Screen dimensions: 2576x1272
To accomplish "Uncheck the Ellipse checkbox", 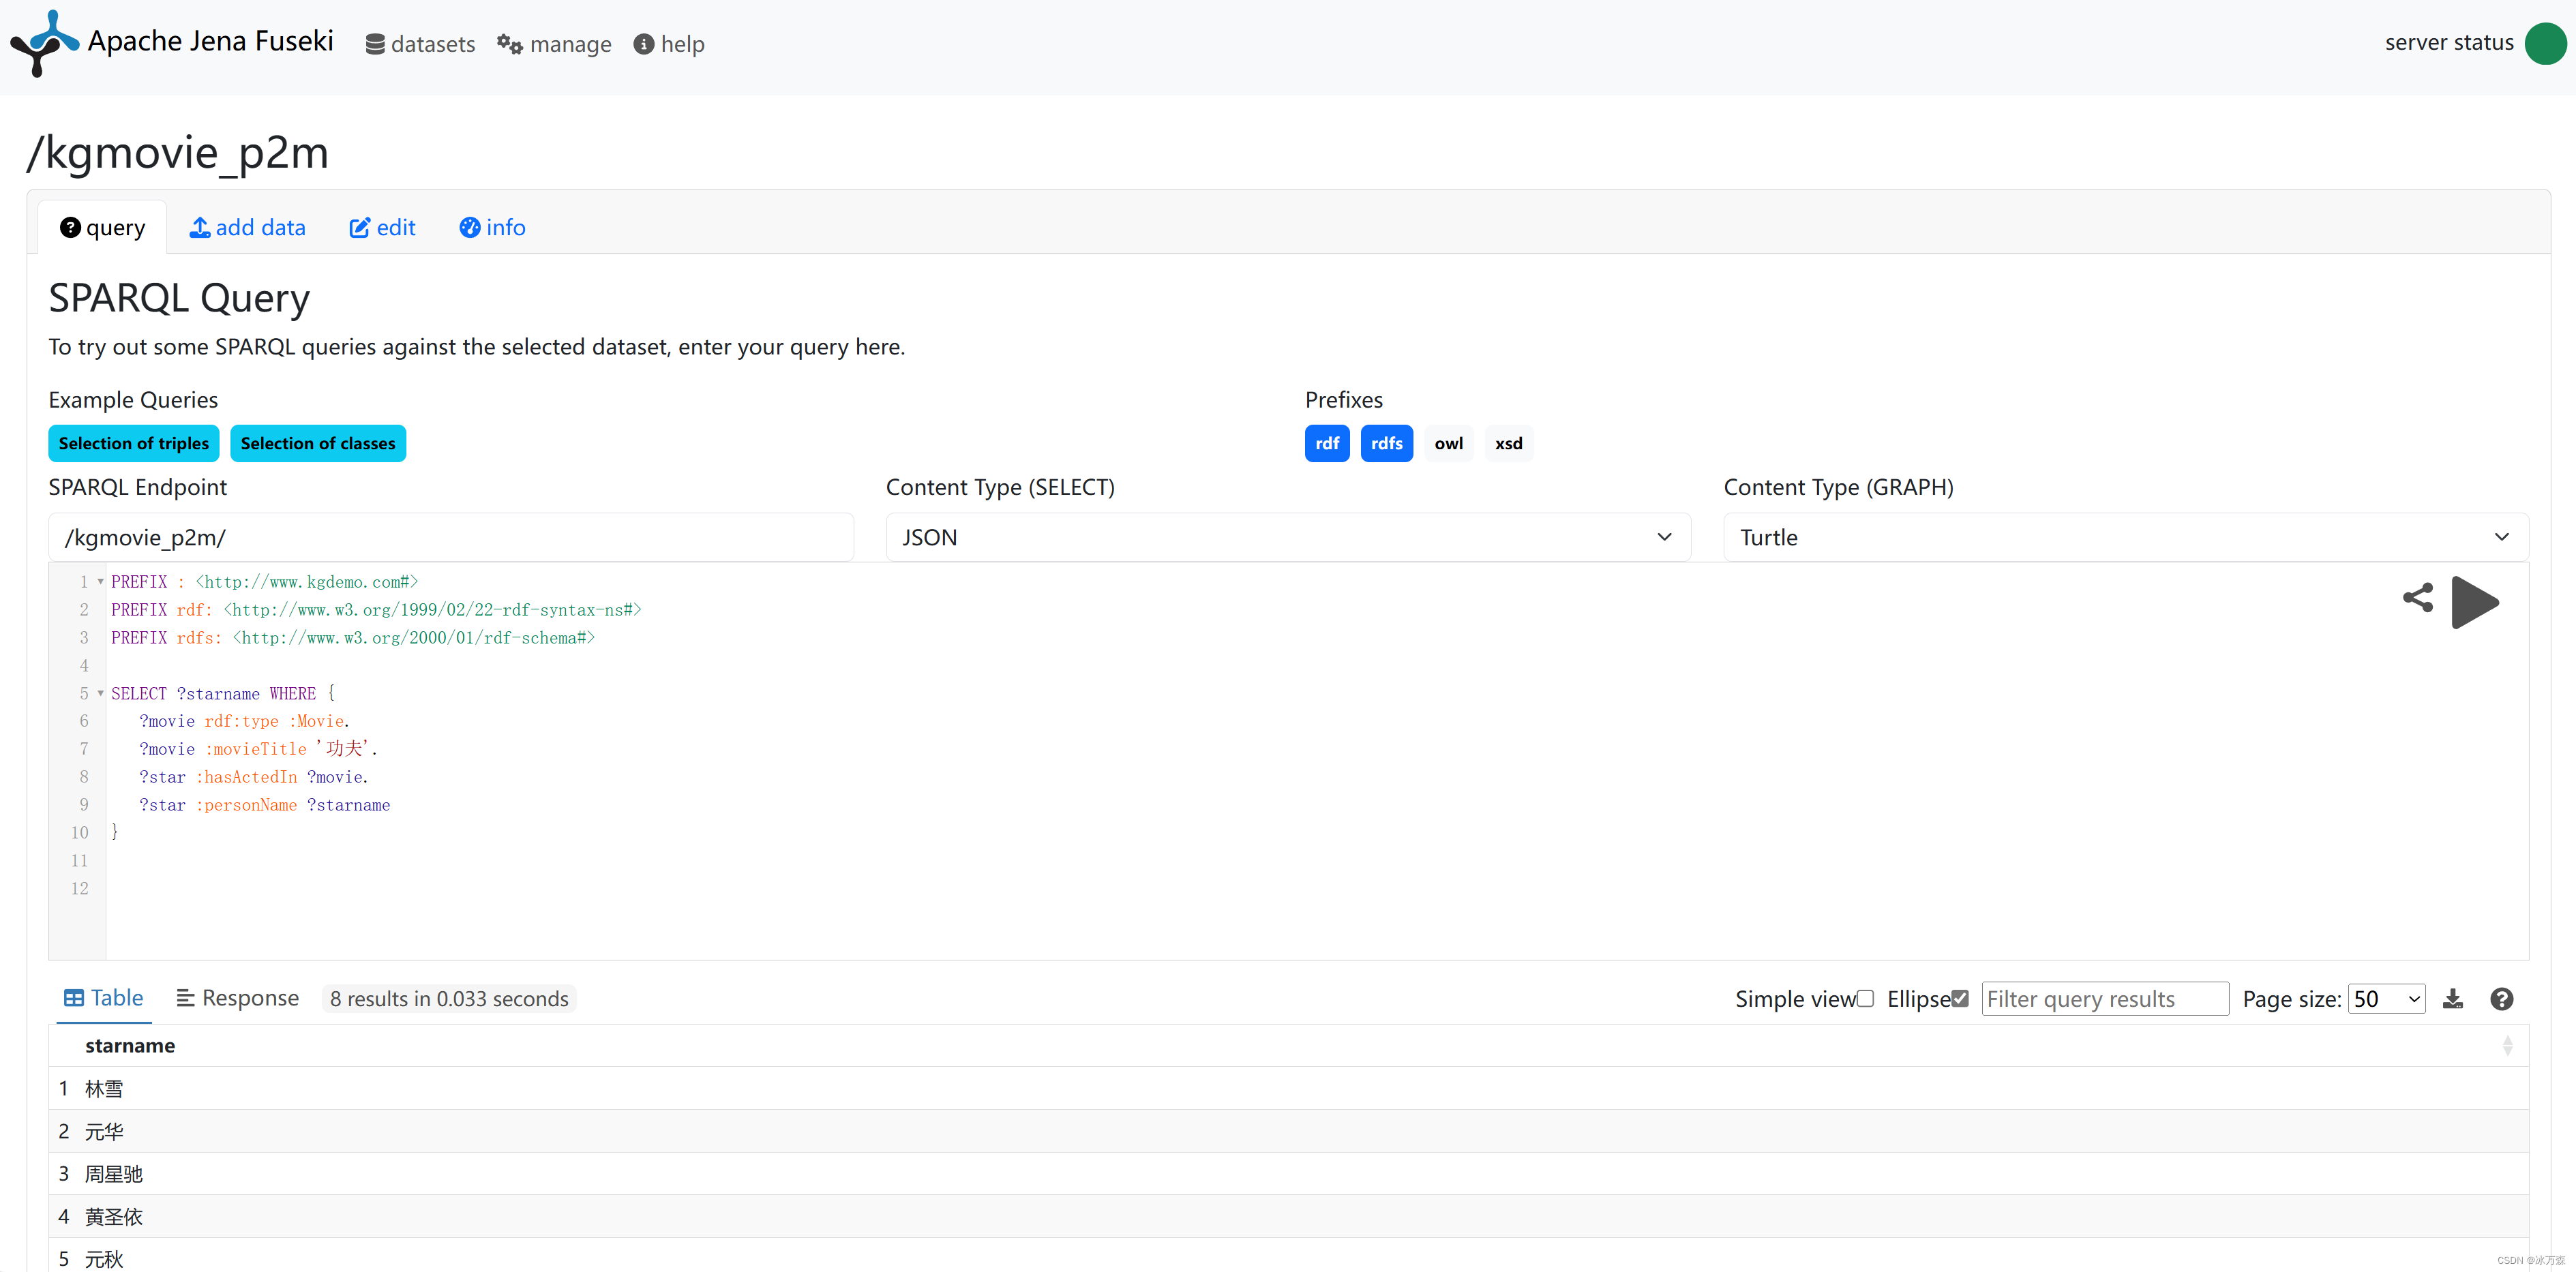I will point(1960,999).
